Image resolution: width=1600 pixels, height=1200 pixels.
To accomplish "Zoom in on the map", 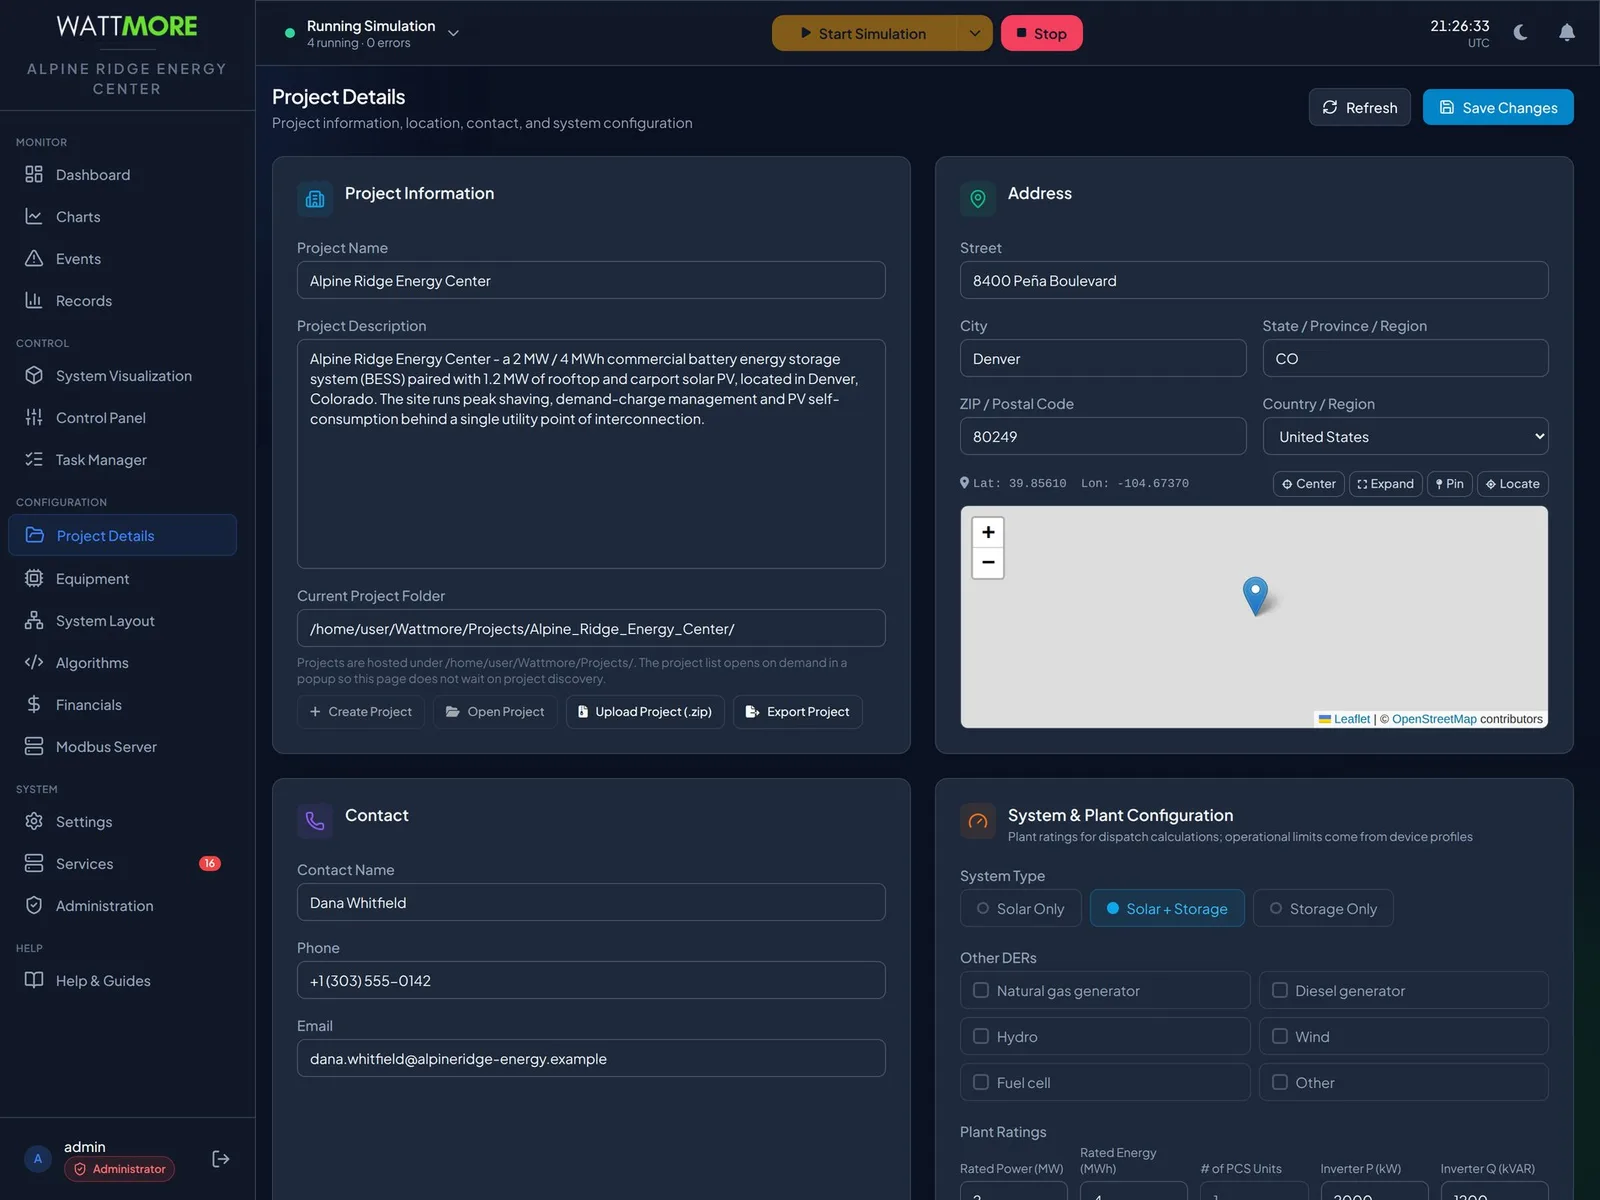I will coord(988,532).
